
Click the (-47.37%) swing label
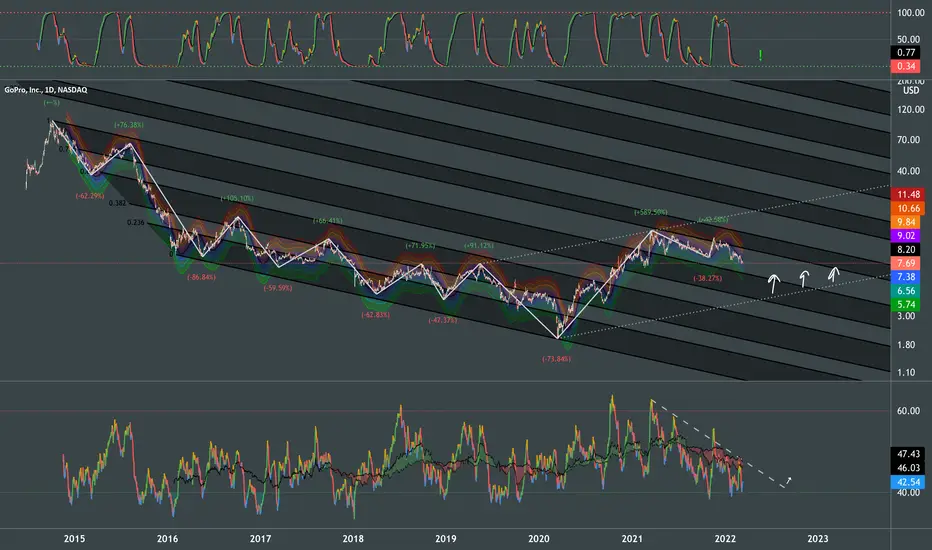click(443, 320)
